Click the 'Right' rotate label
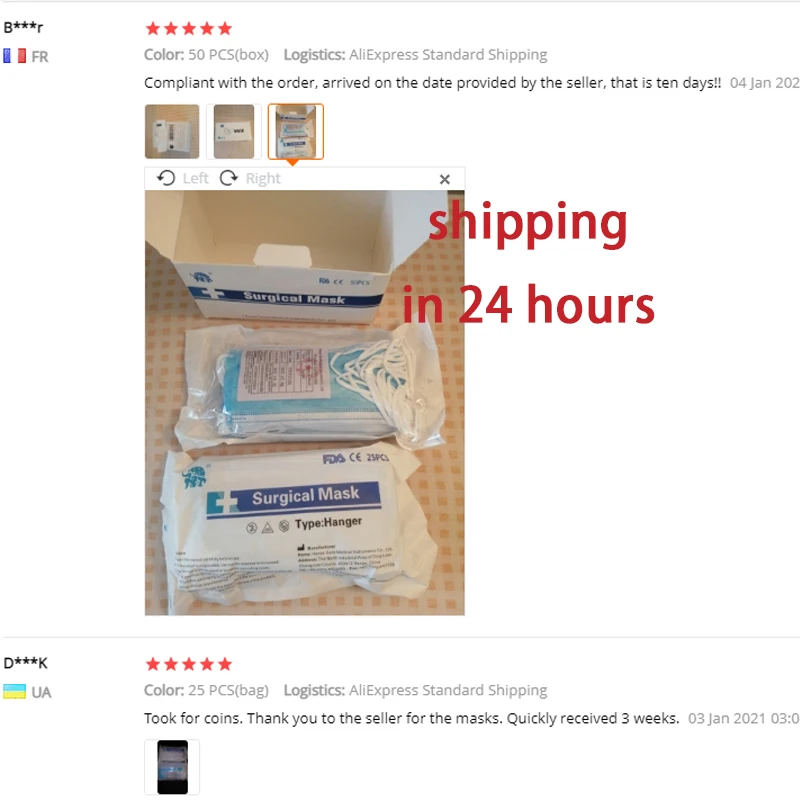Viewport: 800px width, 800px height. [x=263, y=178]
